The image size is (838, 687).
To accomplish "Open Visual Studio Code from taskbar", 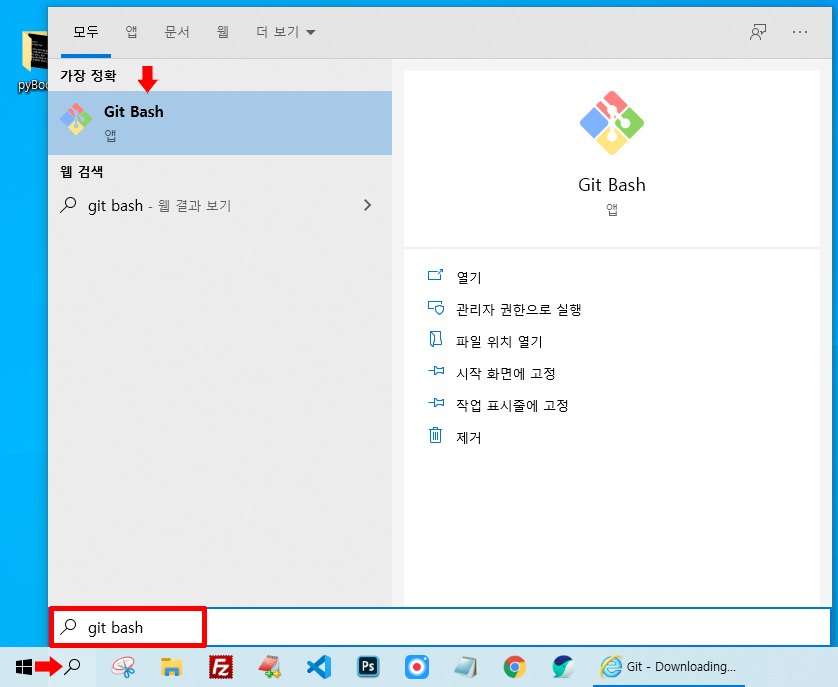I will [x=319, y=667].
